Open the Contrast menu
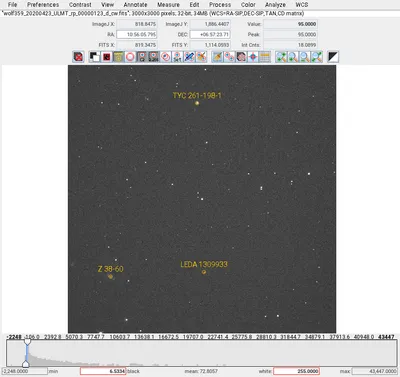The width and height of the screenshot is (400, 377). (80, 5)
